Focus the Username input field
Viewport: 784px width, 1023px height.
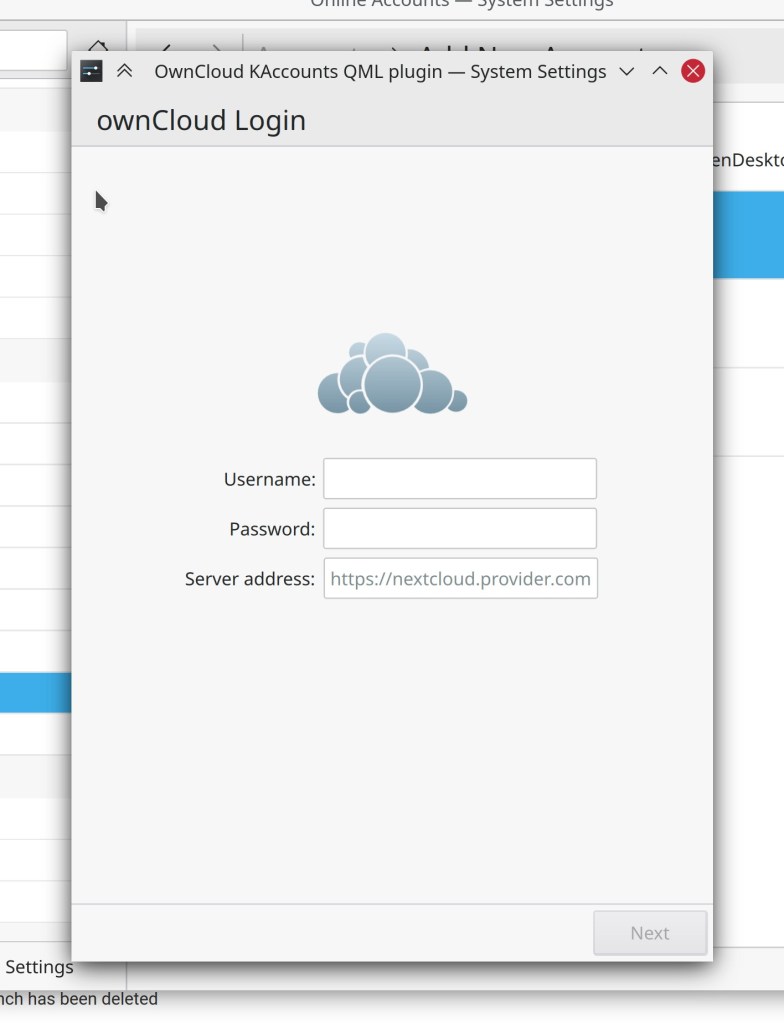tap(460, 479)
